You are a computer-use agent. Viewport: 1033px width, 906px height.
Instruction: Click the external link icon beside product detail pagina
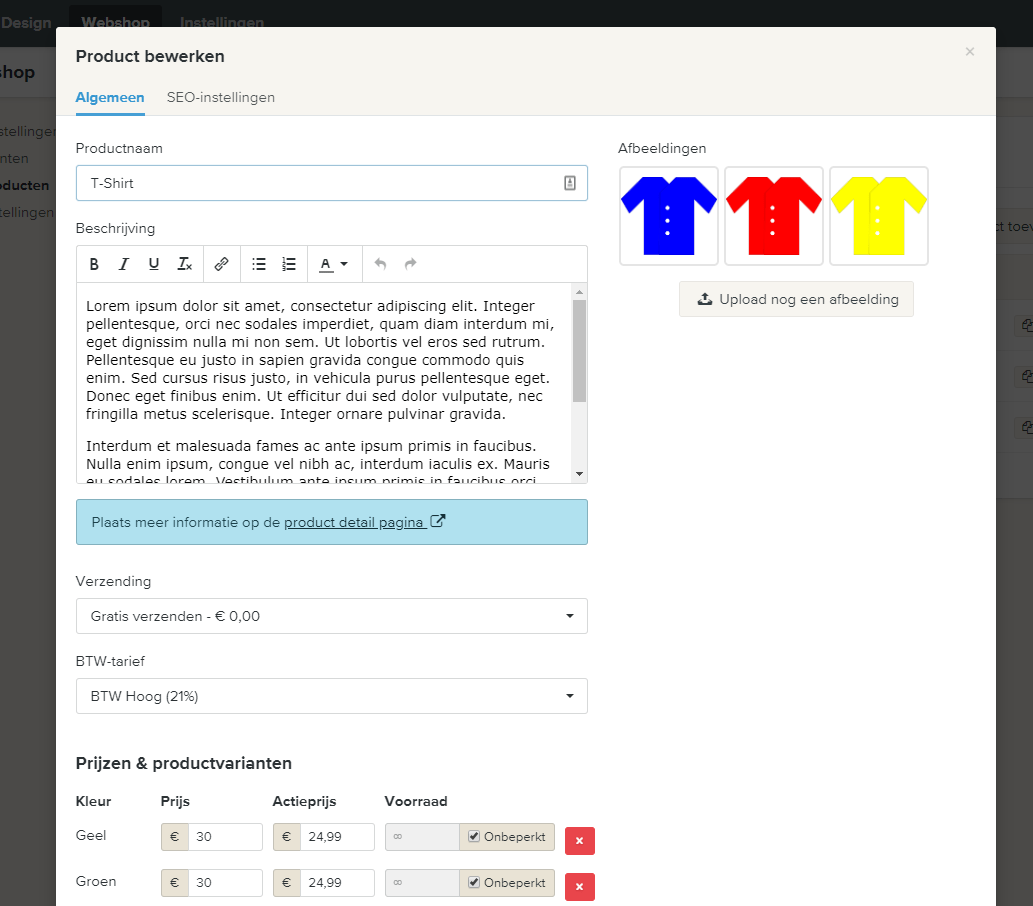pyautogui.click(x=437, y=521)
